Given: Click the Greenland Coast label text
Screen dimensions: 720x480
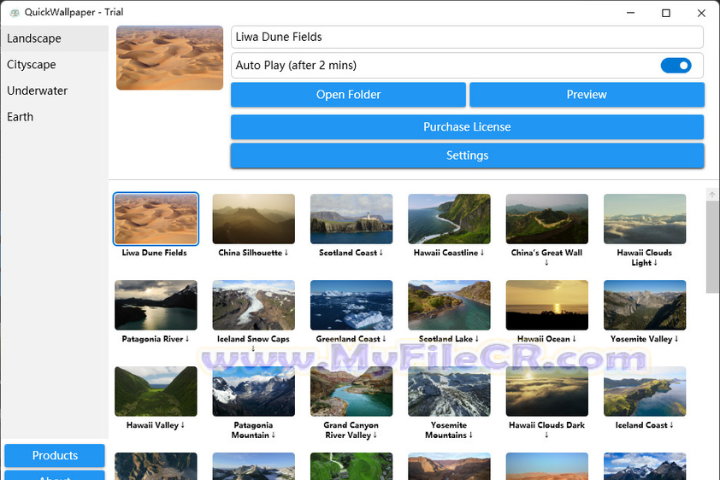Looking at the screenshot, I should coord(351,339).
